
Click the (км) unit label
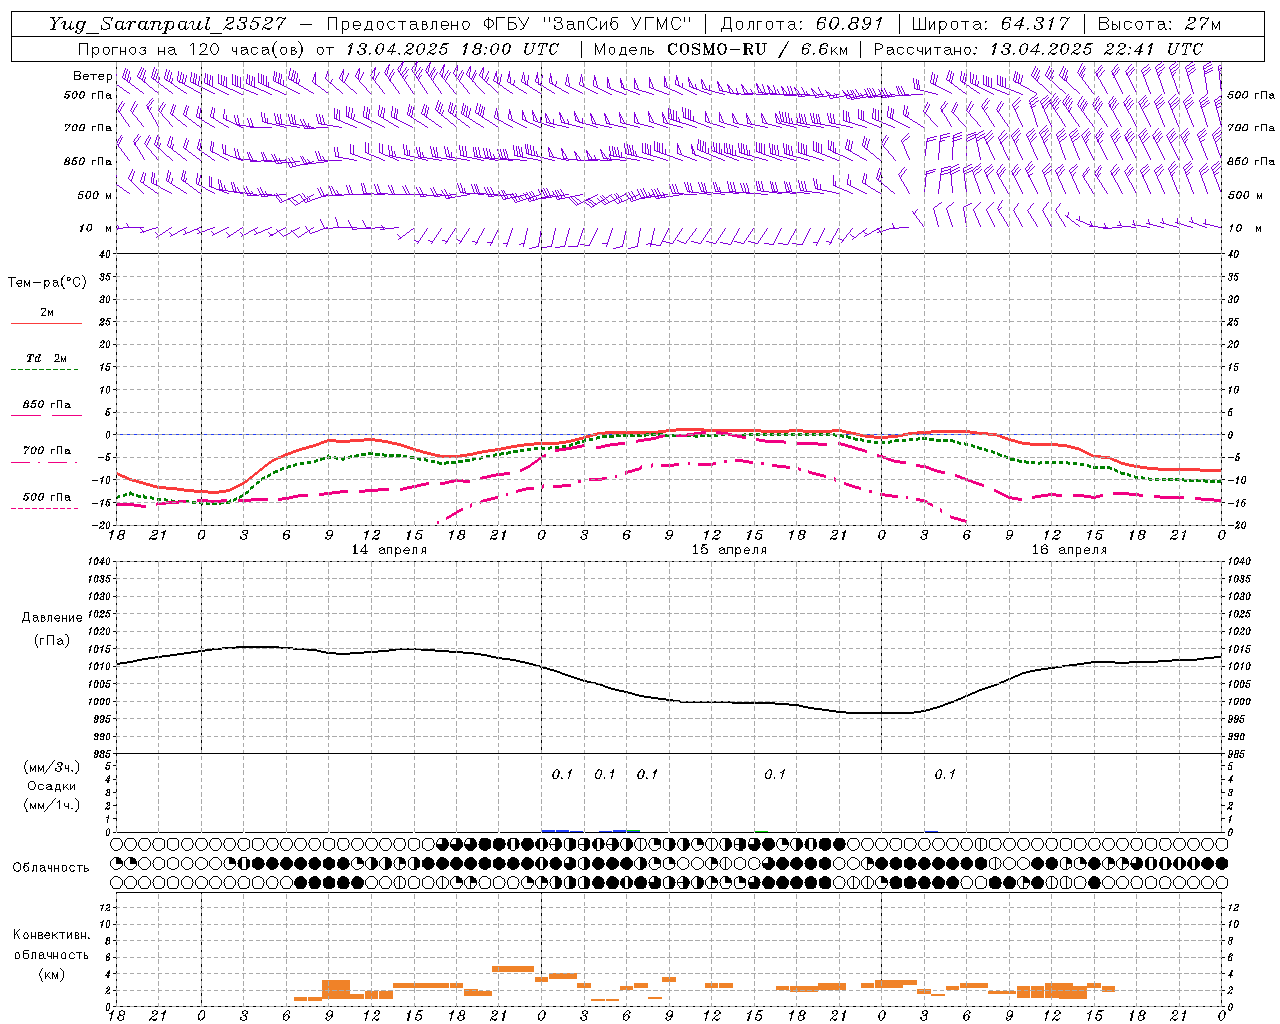click(x=52, y=974)
